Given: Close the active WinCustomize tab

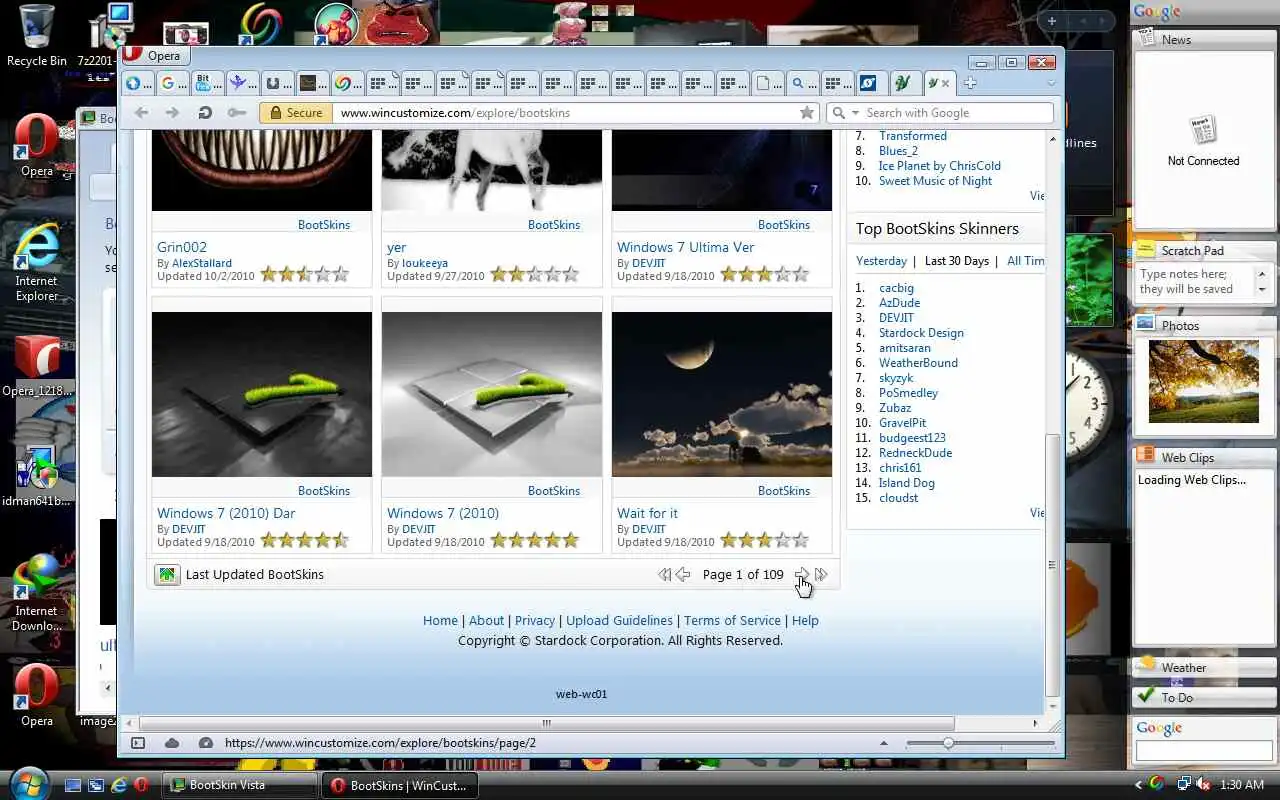Looking at the screenshot, I should point(946,83).
